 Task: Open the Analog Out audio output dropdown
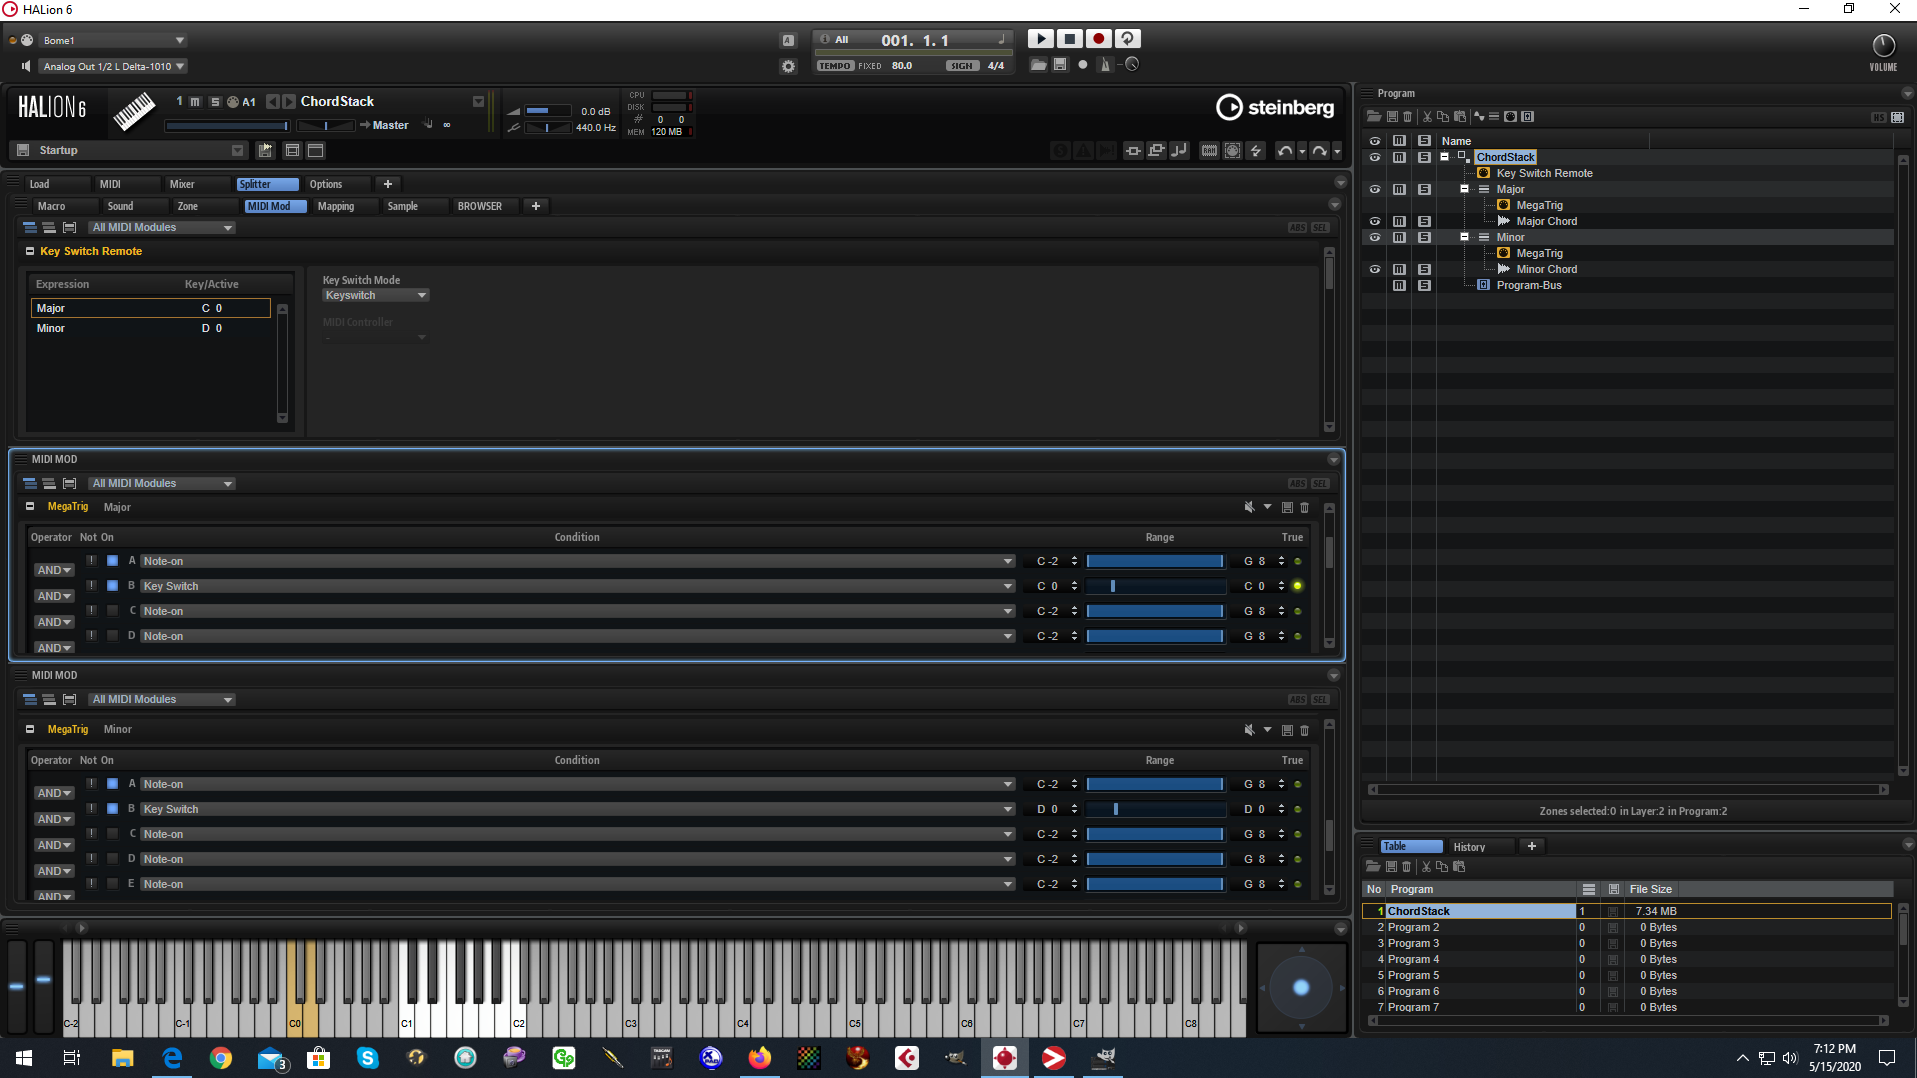[x=113, y=66]
